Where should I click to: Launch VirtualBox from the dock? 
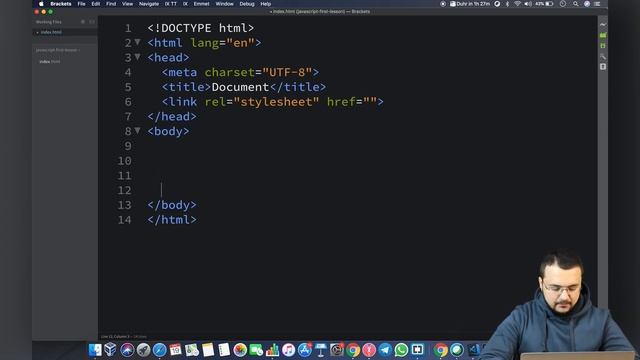pyautogui.click(x=111, y=350)
